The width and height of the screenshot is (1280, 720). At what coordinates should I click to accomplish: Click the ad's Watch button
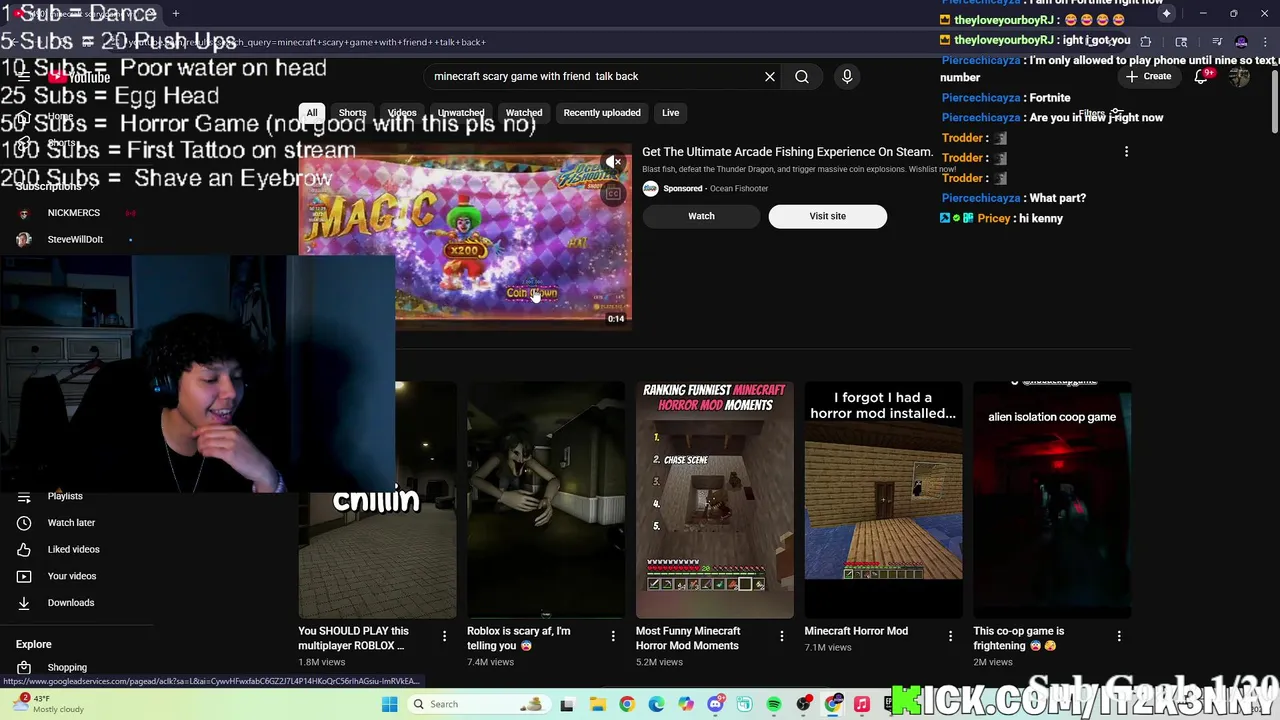pos(701,216)
